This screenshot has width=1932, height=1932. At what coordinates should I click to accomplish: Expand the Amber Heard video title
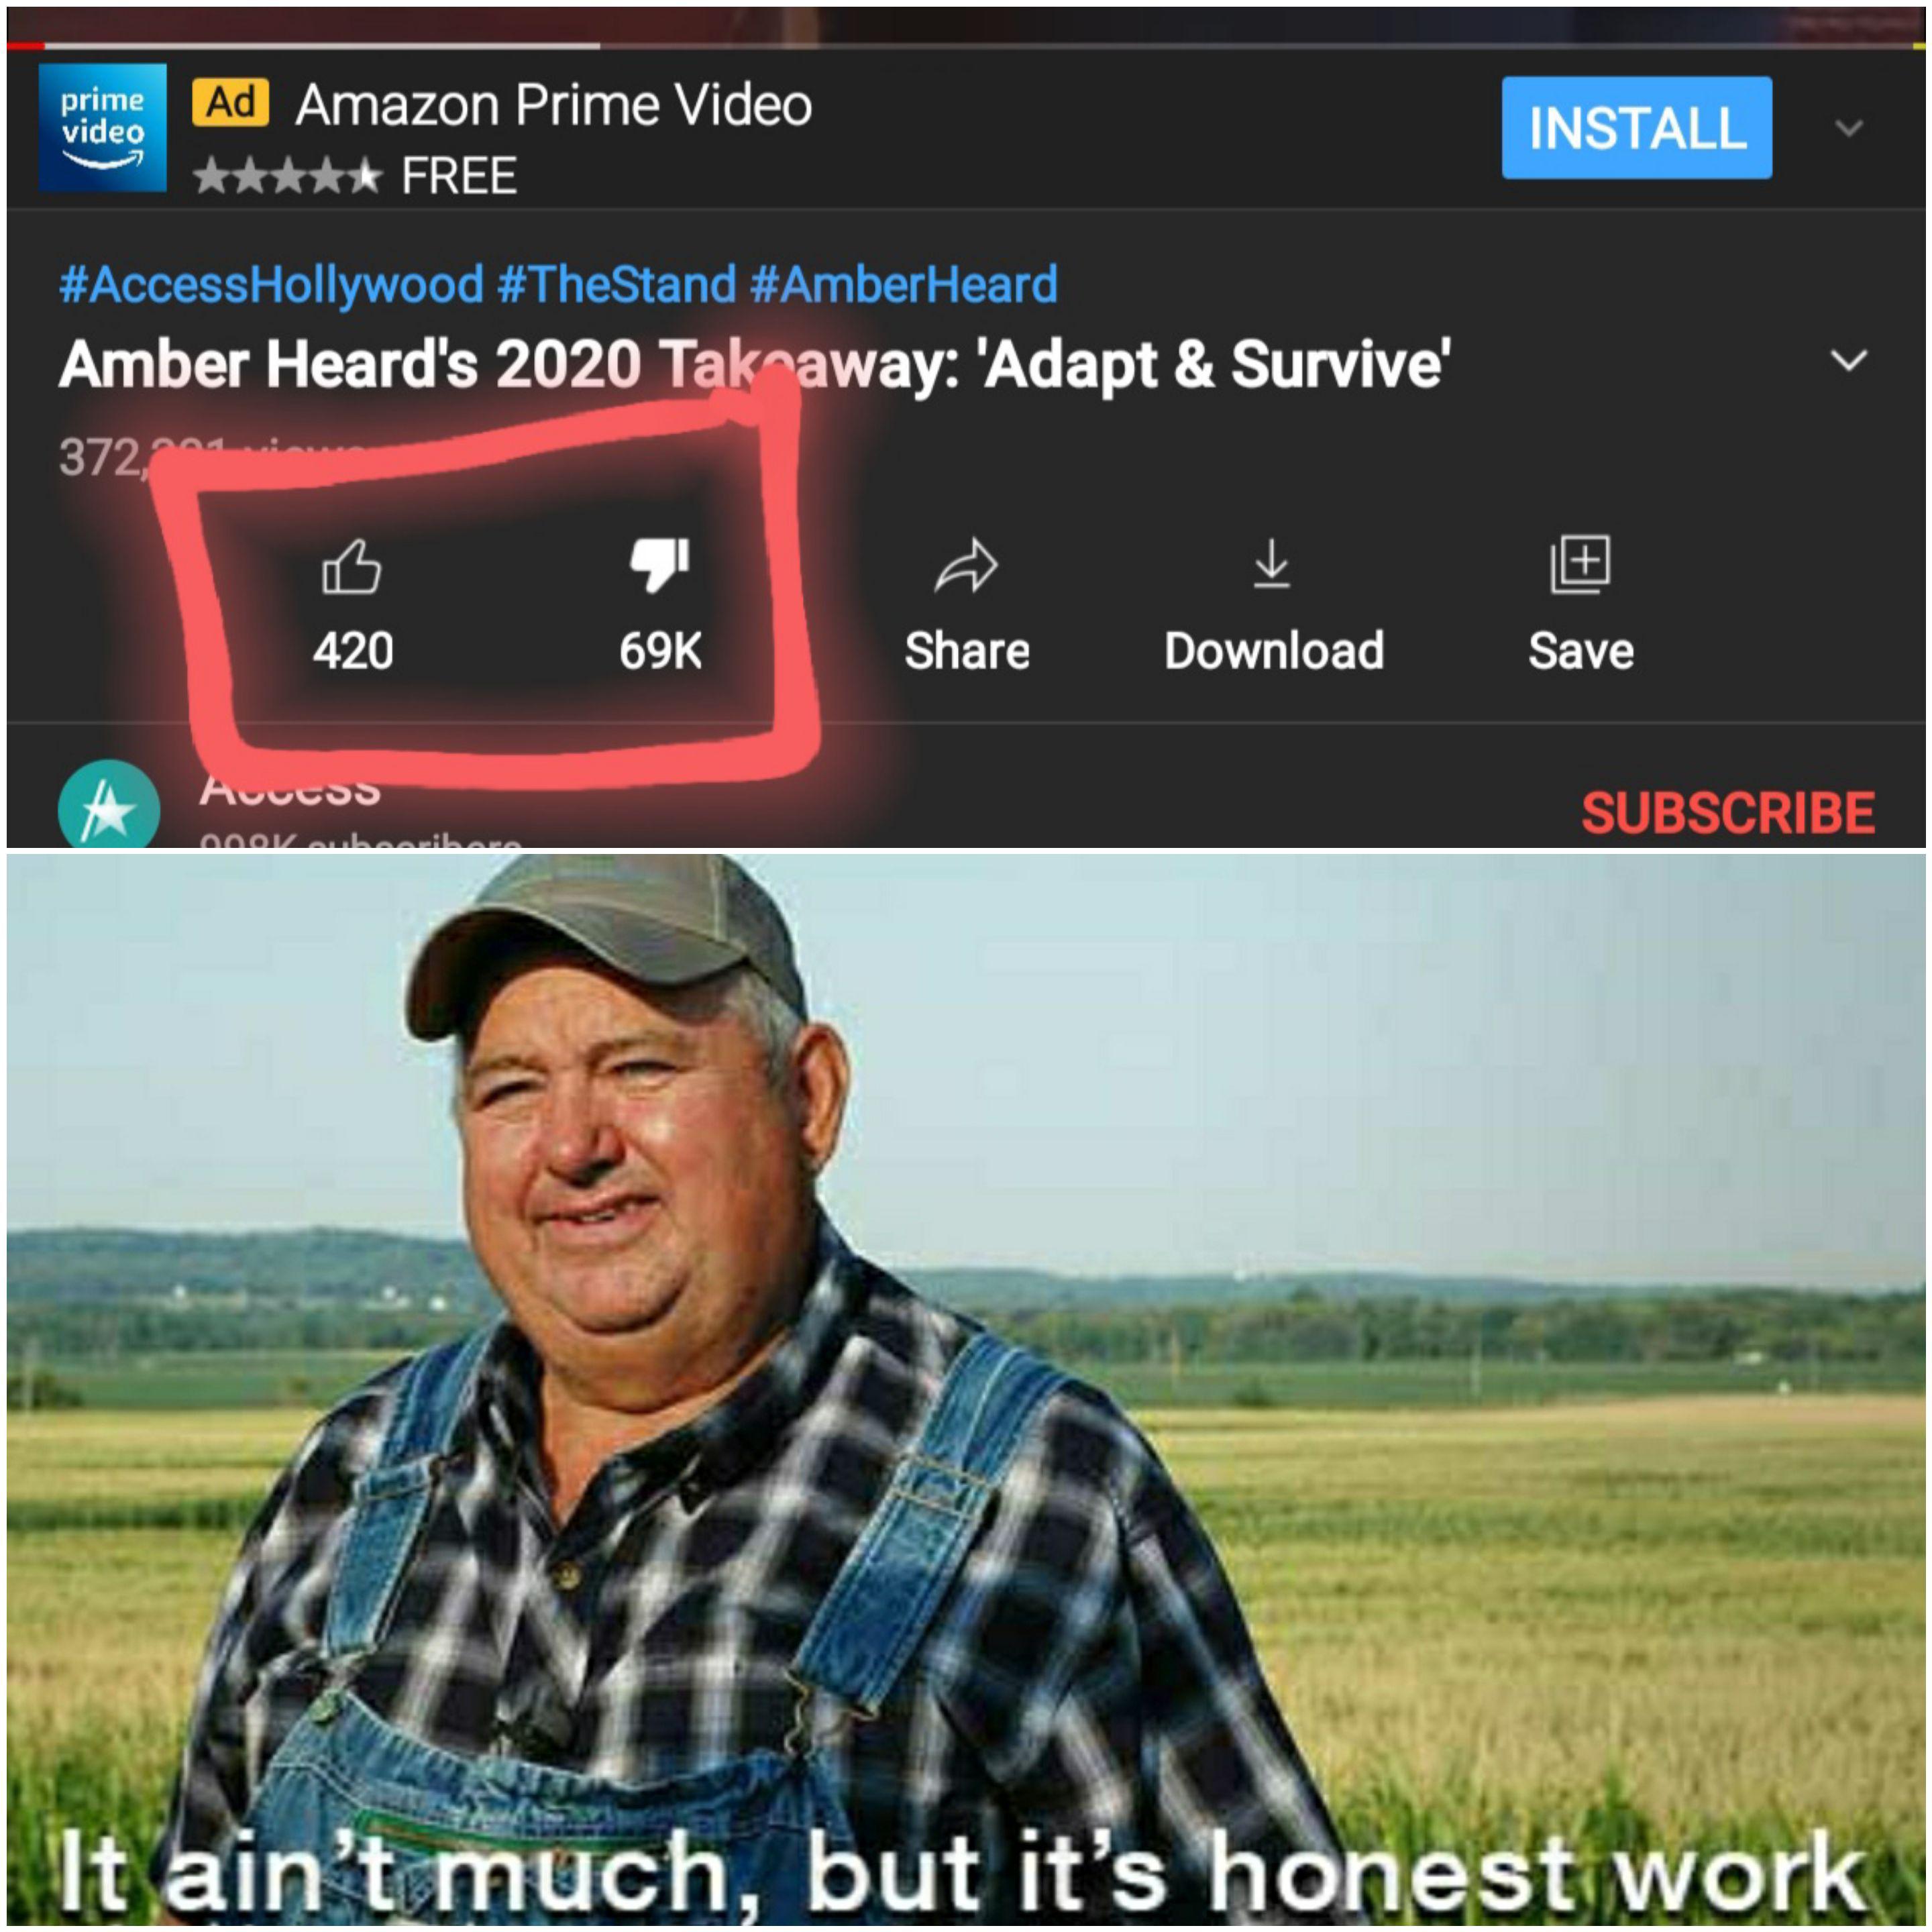[755, 364]
